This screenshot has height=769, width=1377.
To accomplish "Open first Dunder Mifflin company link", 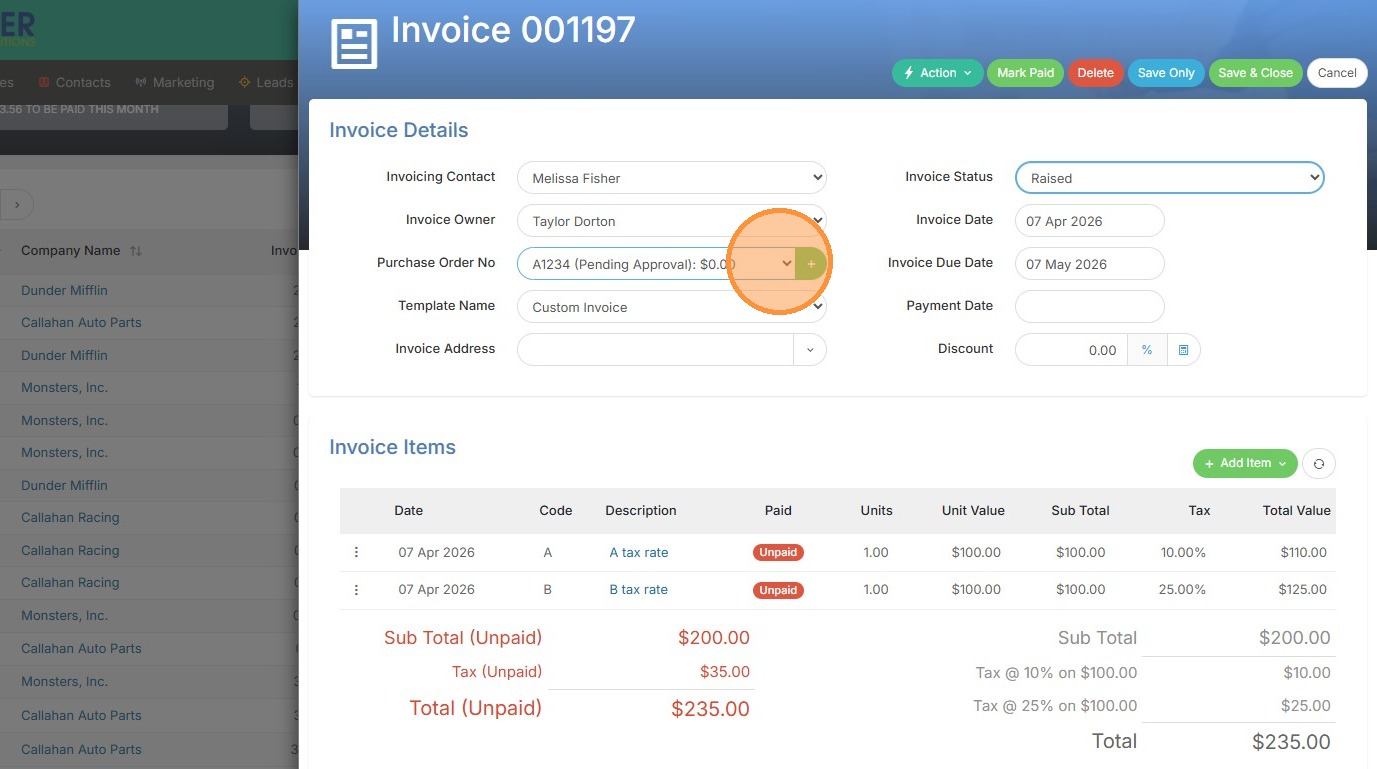I will point(64,290).
